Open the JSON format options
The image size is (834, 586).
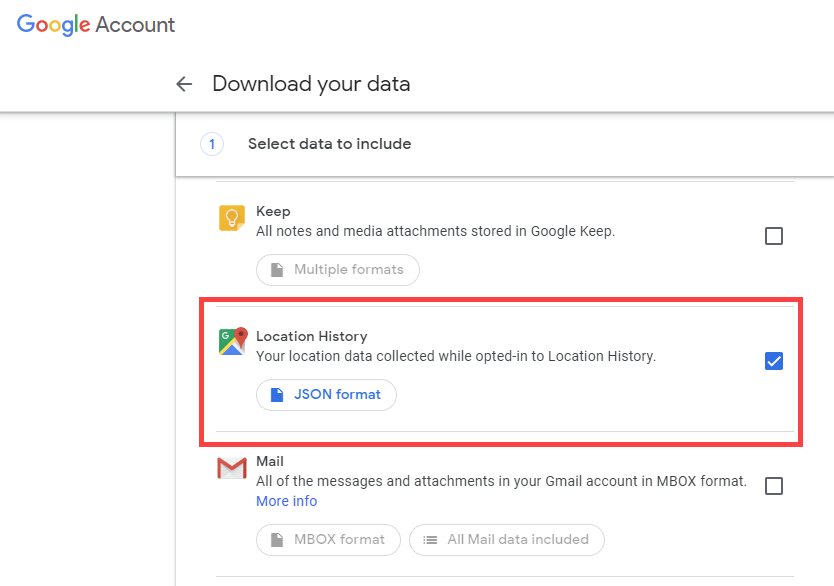pos(326,395)
